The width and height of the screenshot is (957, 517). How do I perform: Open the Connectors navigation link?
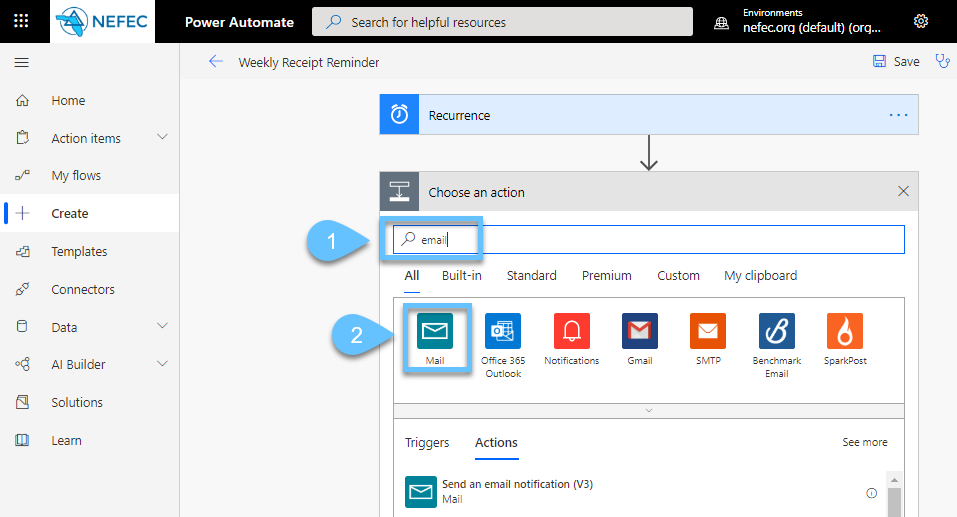pos(82,289)
